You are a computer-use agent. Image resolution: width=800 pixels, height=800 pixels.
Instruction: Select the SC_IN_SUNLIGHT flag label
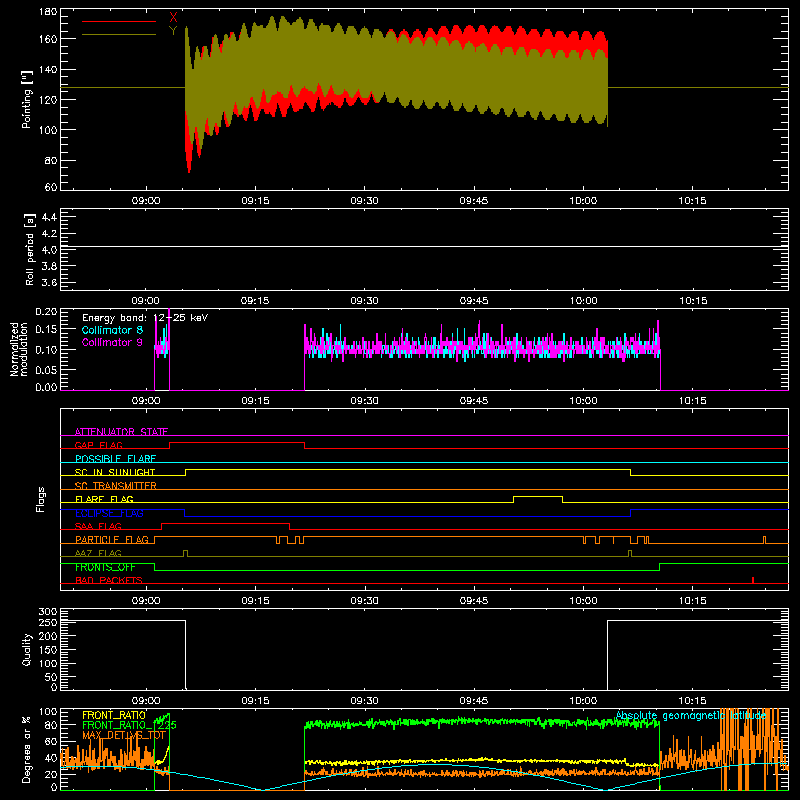(x=115, y=472)
